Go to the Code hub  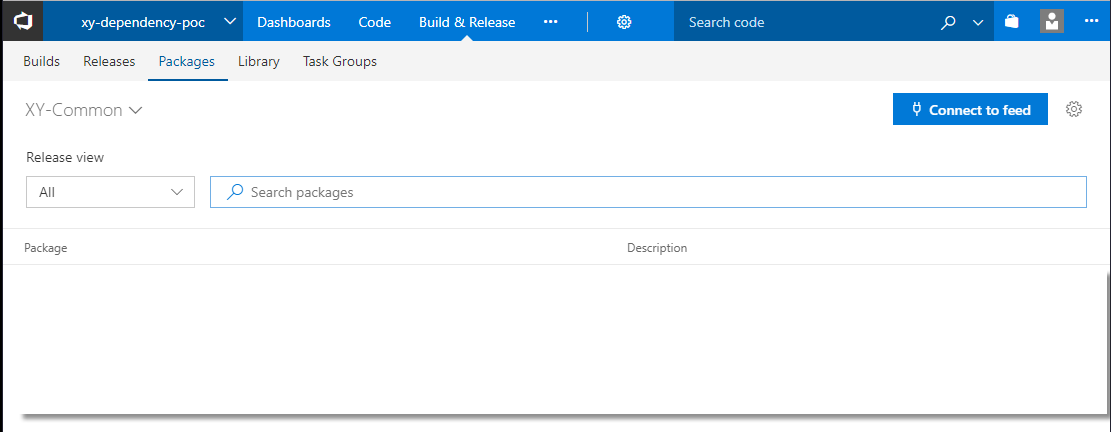click(374, 22)
